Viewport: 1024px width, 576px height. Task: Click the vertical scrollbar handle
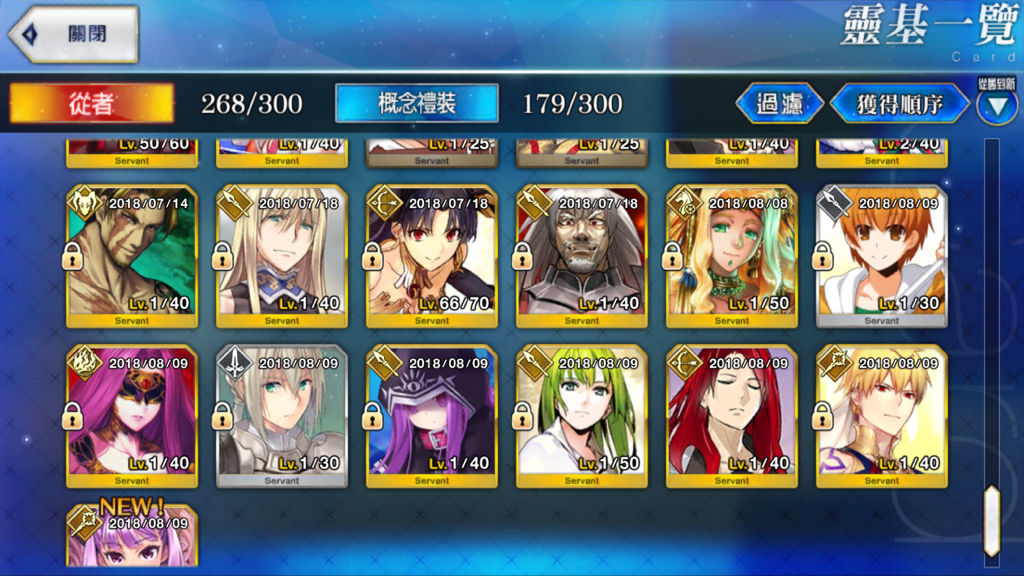coord(992,520)
